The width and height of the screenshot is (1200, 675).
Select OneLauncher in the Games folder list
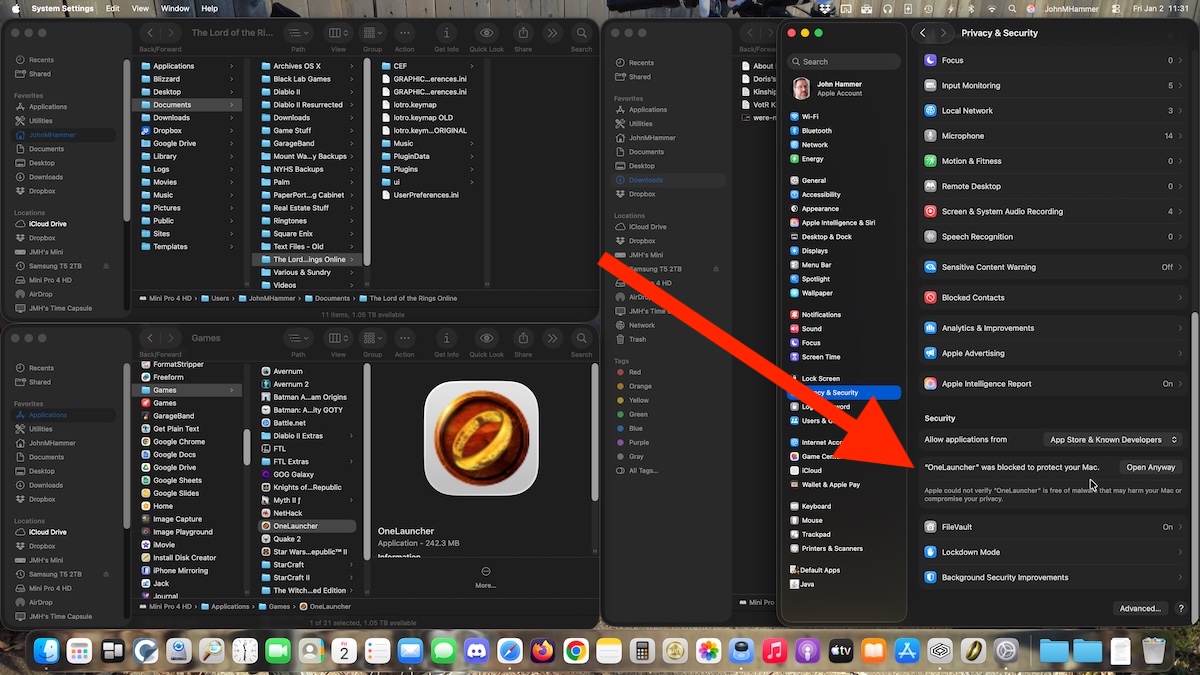[305, 526]
